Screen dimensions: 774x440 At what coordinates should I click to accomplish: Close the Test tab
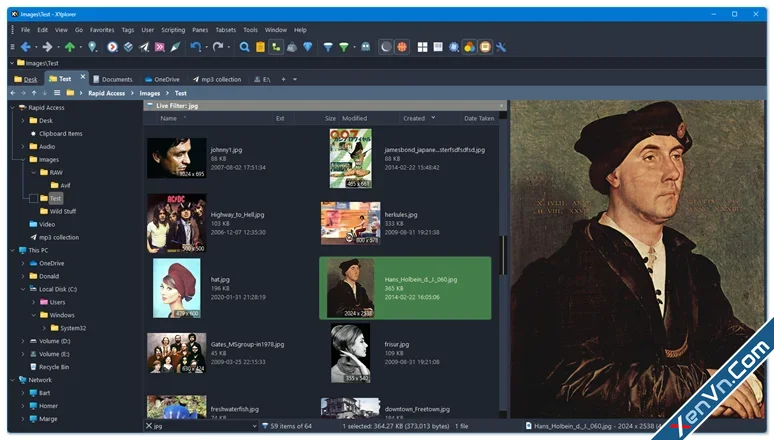tap(82, 77)
